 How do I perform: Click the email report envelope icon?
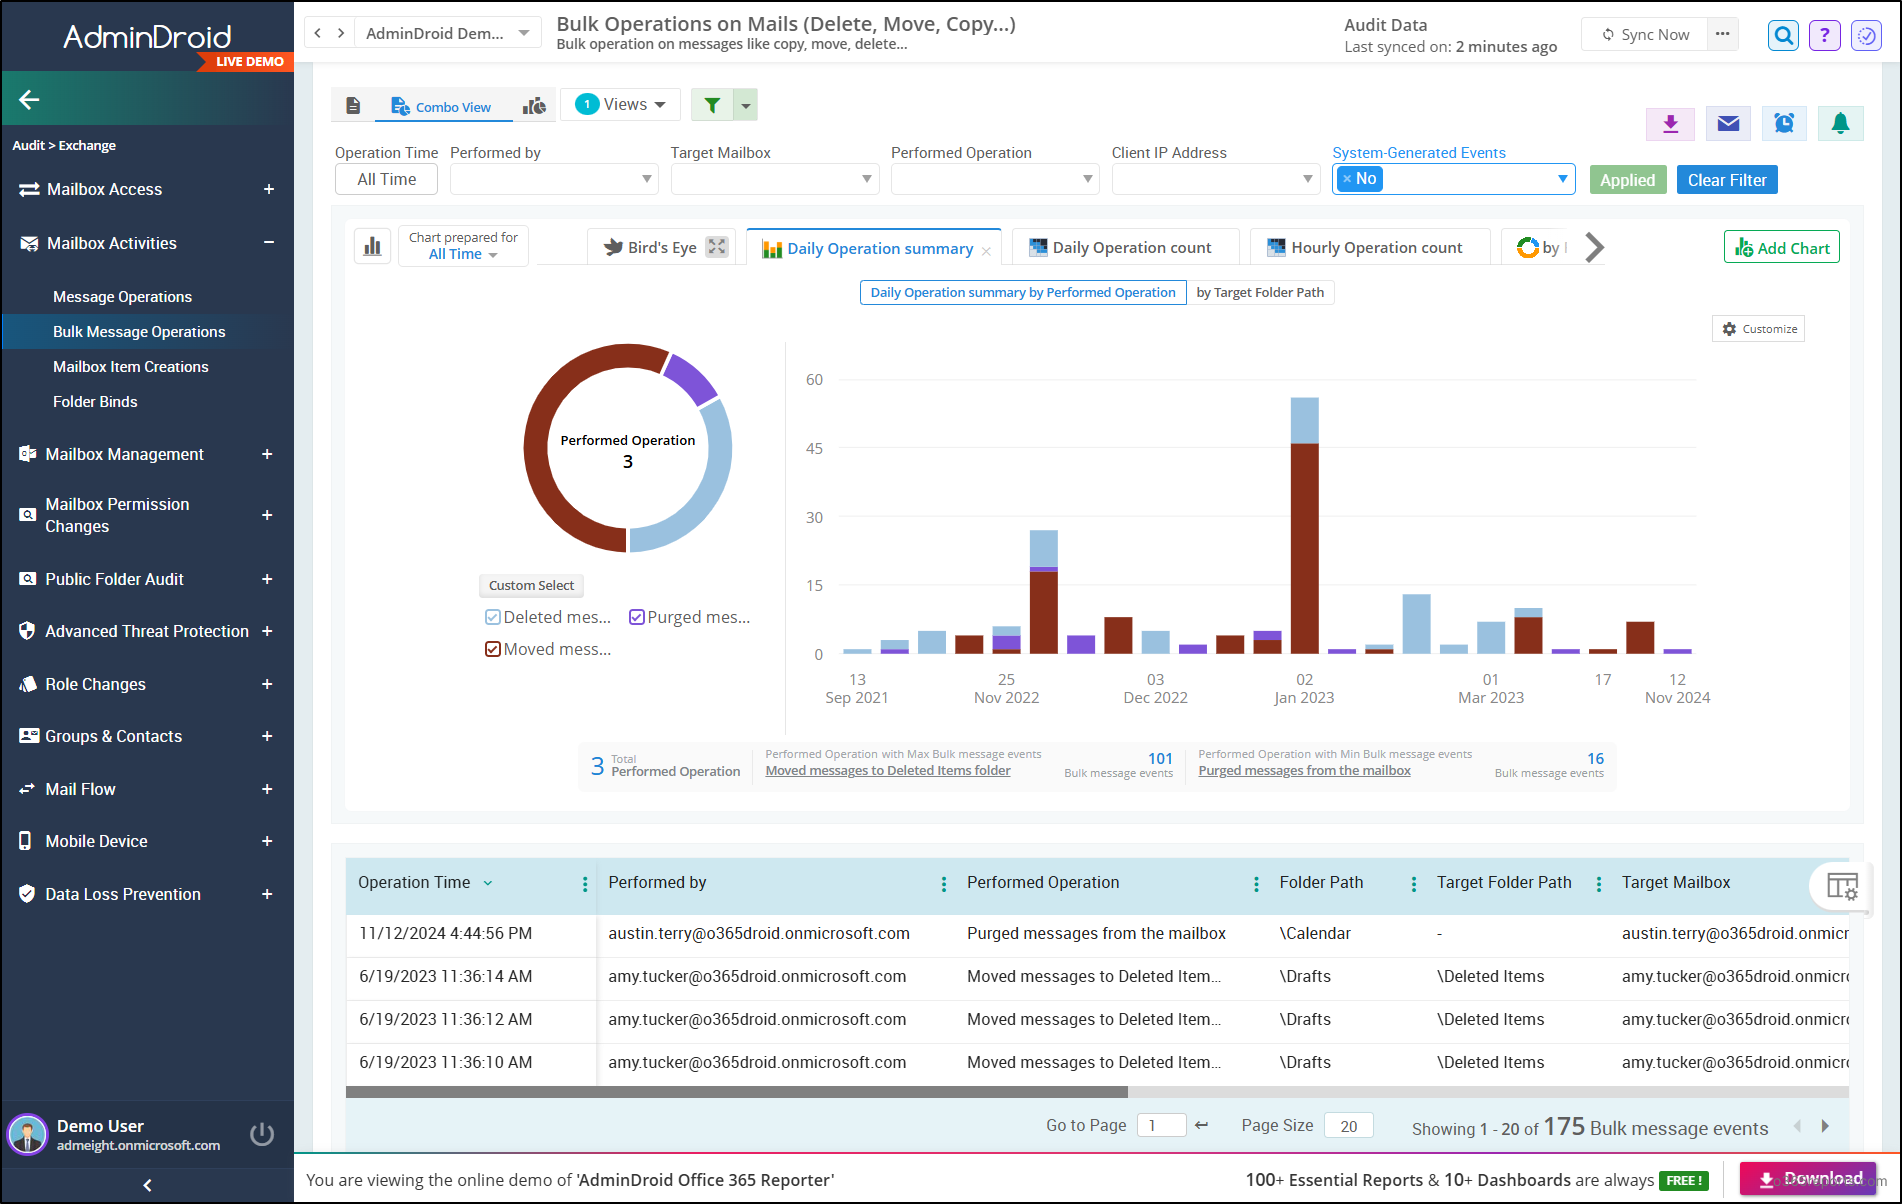tap(1728, 124)
